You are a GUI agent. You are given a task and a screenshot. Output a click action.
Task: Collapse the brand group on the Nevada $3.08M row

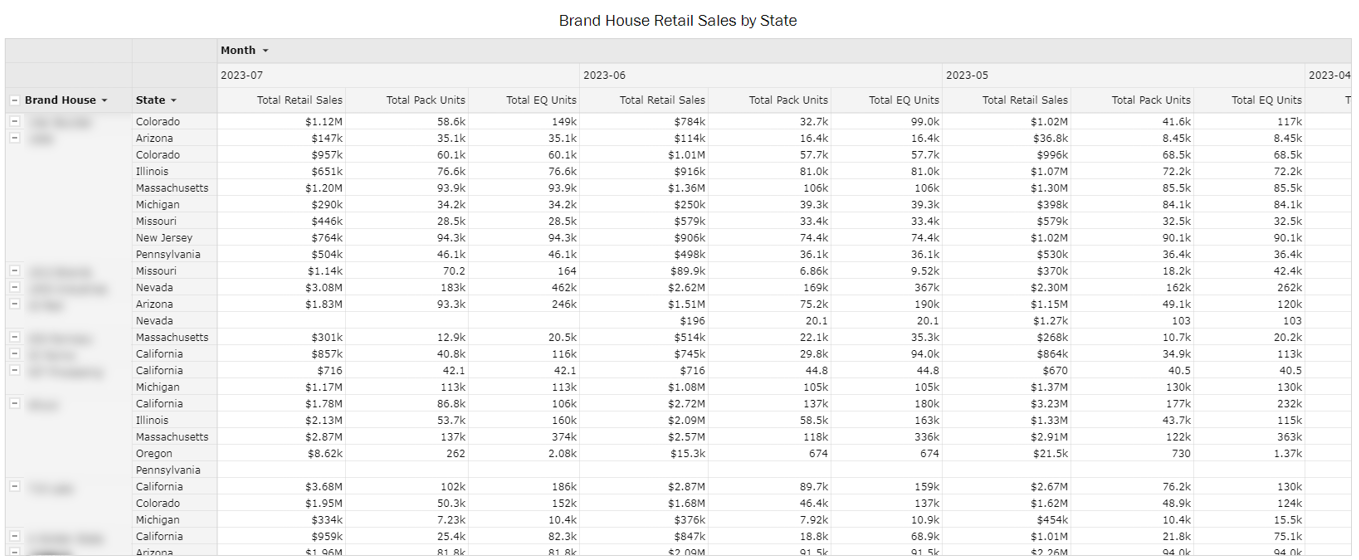15,287
